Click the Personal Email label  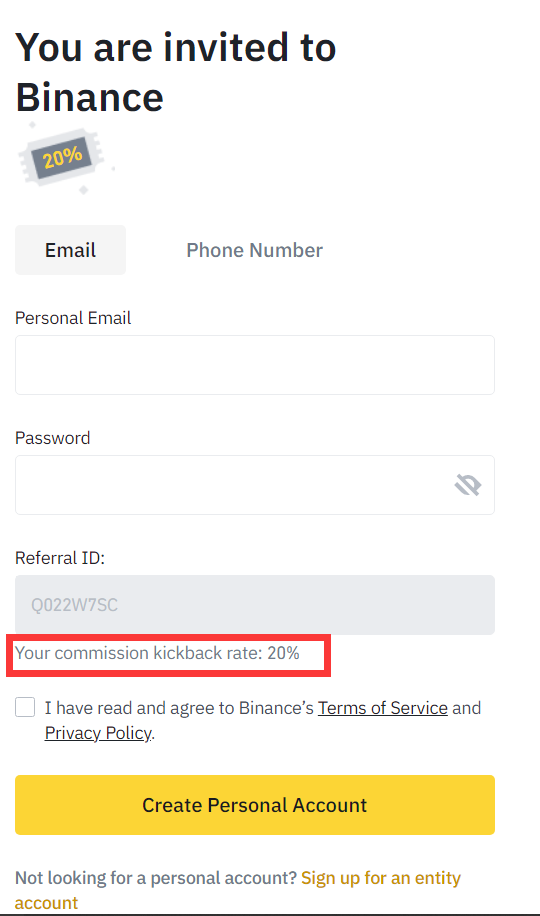(73, 318)
